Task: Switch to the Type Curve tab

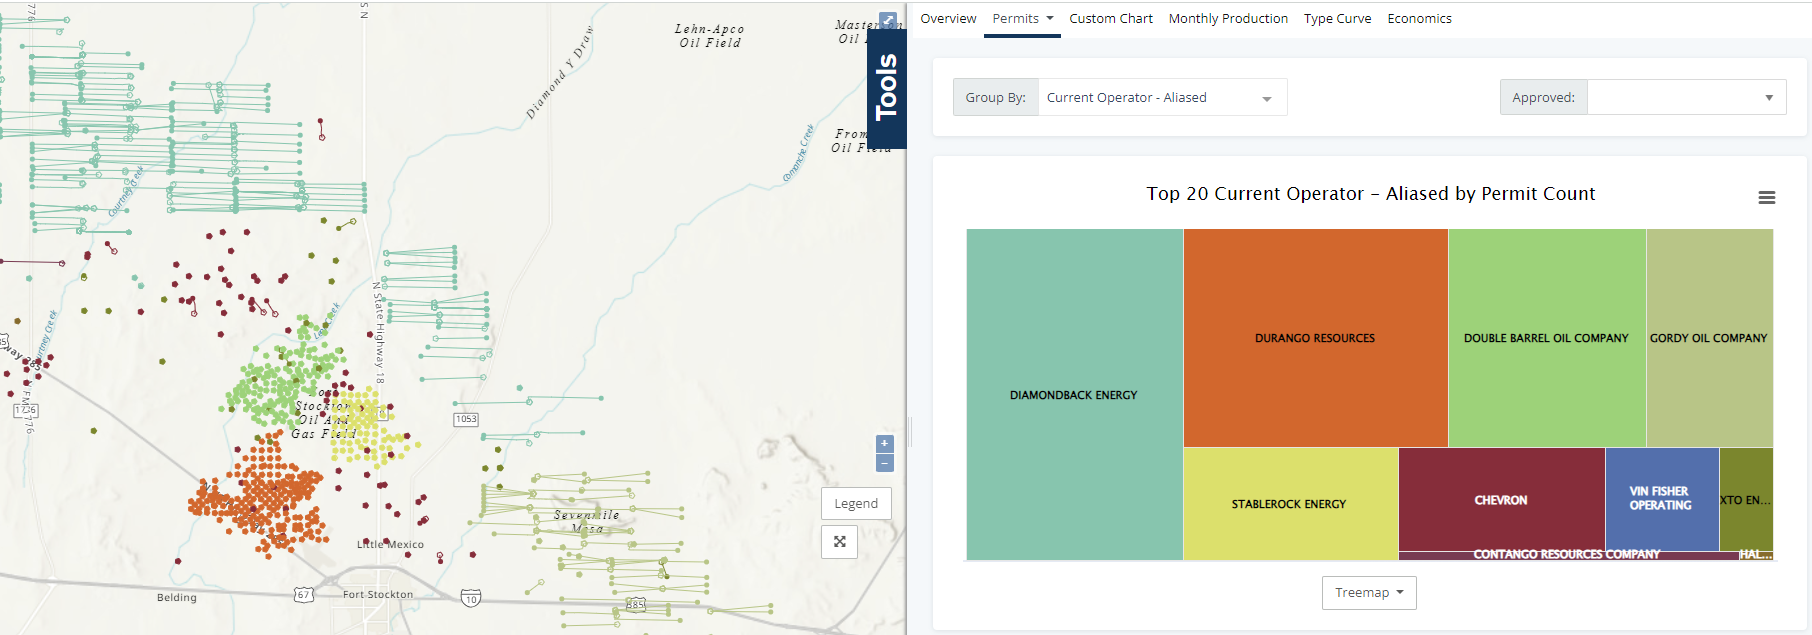Action: pyautogui.click(x=1337, y=18)
